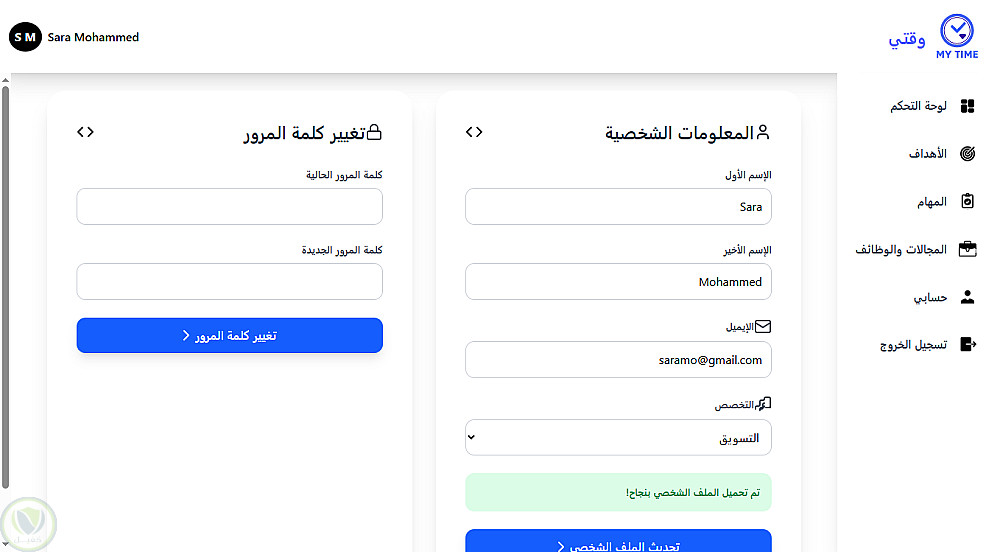Viewport: 1000px width, 552px height.
Task: Open الأهداف menu item in sidebar
Action: (927, 154)
